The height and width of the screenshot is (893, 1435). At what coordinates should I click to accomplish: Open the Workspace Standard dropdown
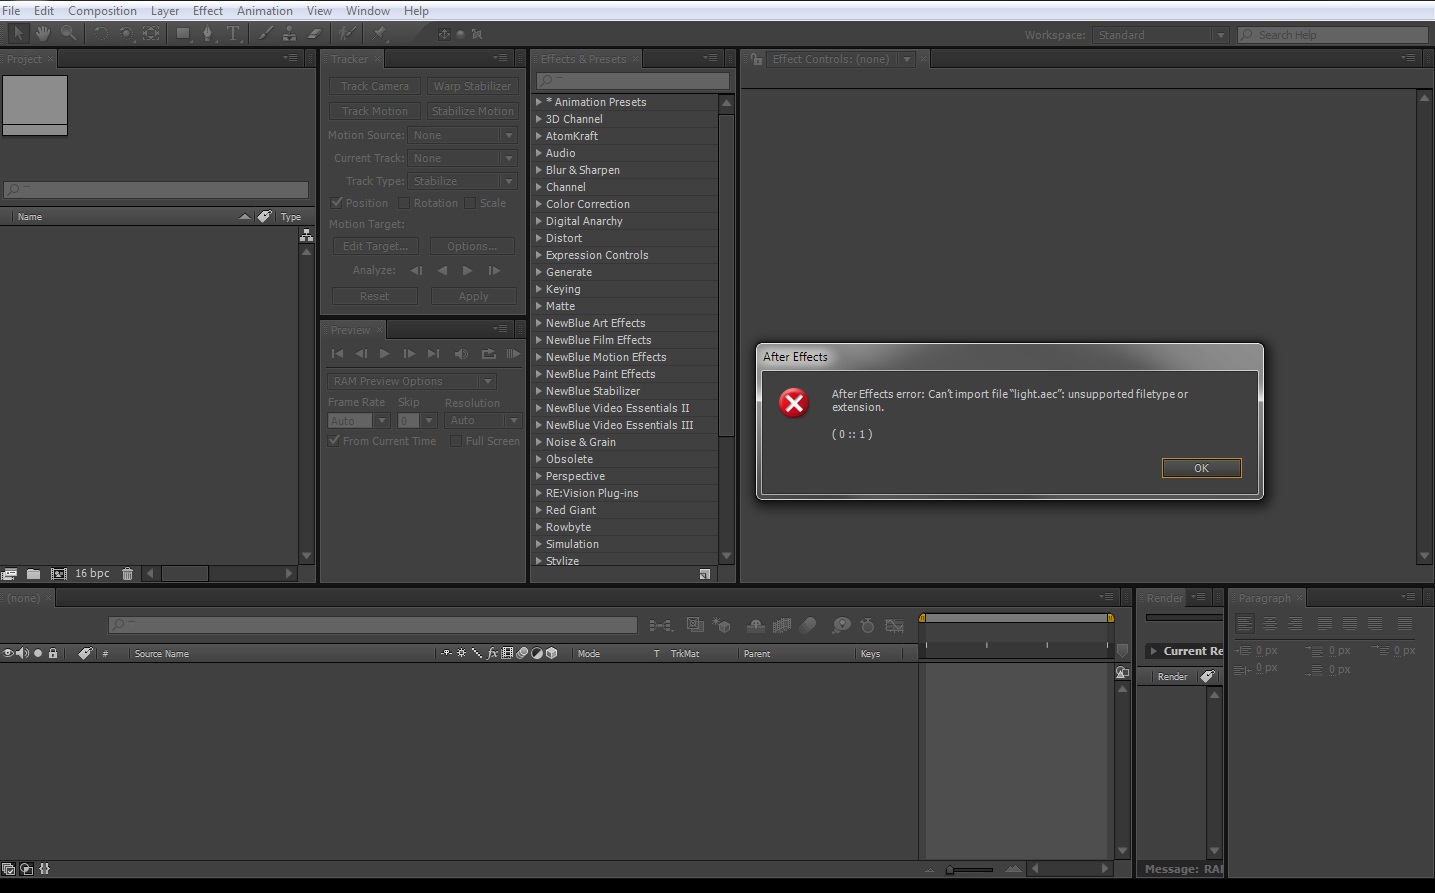click(1160, 35)
